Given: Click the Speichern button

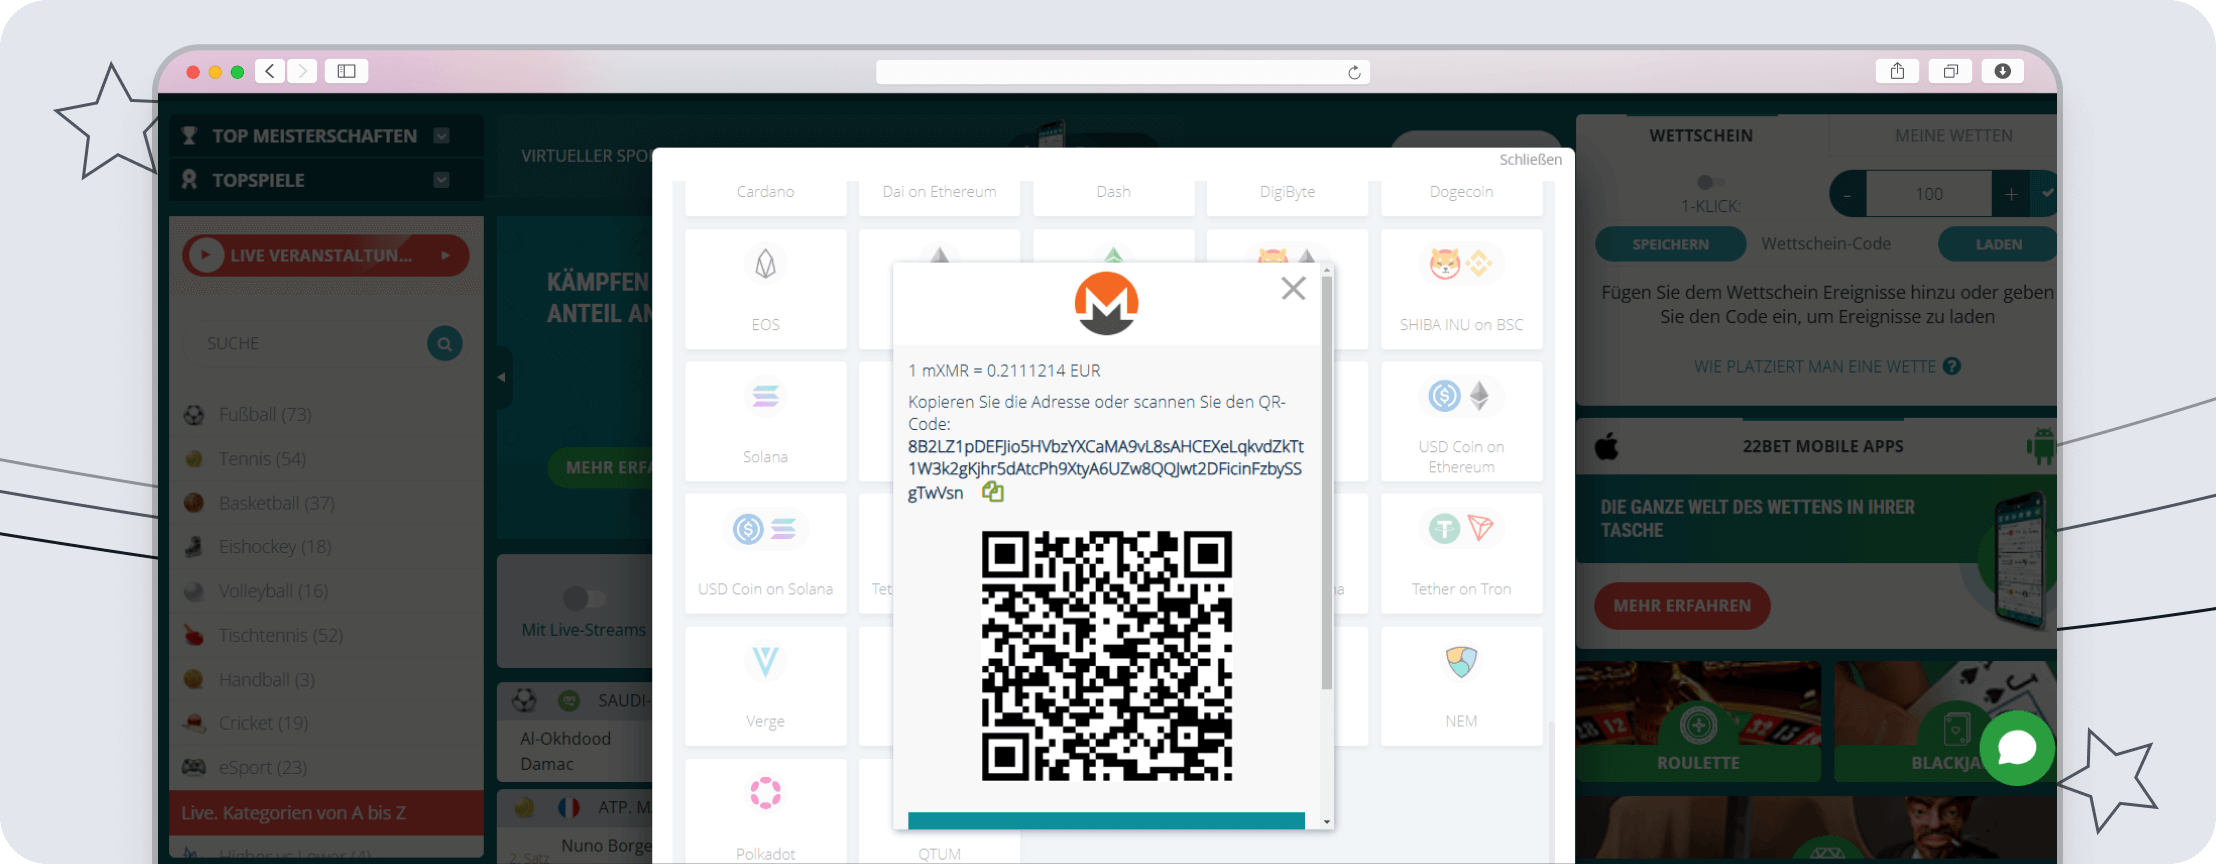Looking at the screenshot, I should tap(1670, 244).
